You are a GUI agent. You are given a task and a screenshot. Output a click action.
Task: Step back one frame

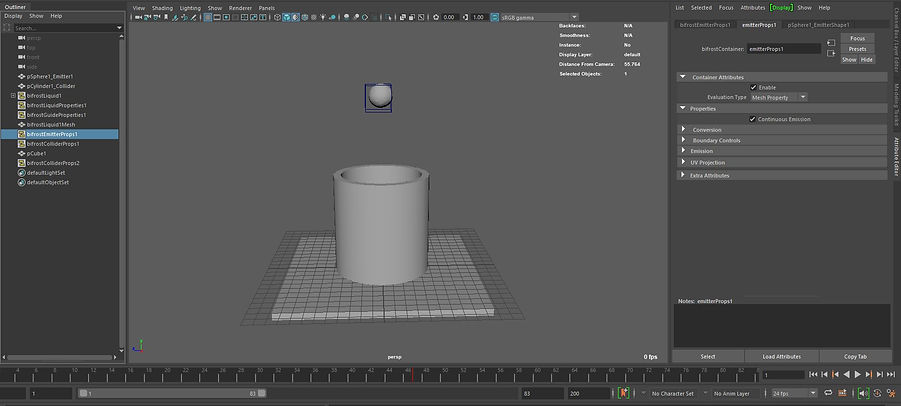[x=824, y=374]
